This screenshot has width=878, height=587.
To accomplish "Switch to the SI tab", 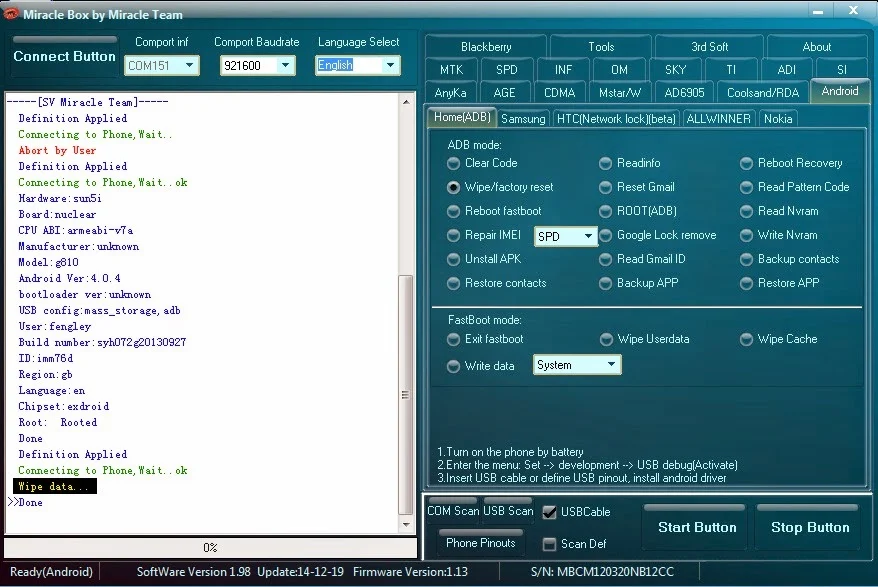I will click(x=842, y=69).
